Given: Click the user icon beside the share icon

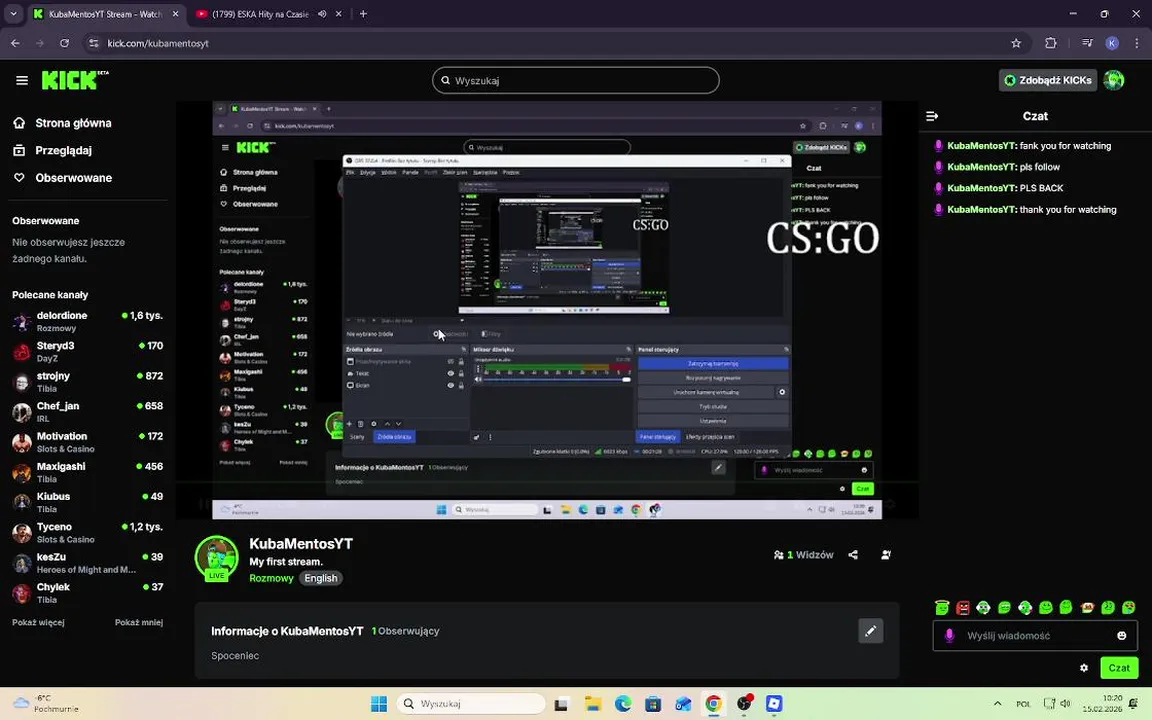Looking at the screenshot, I should coord(886,555).
